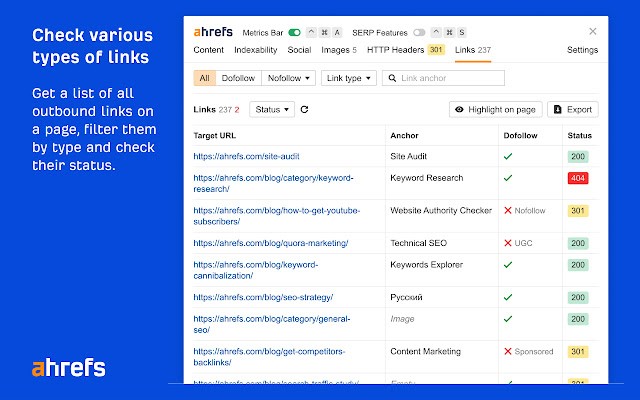Open the Link type dropdown

pos(349,78)
